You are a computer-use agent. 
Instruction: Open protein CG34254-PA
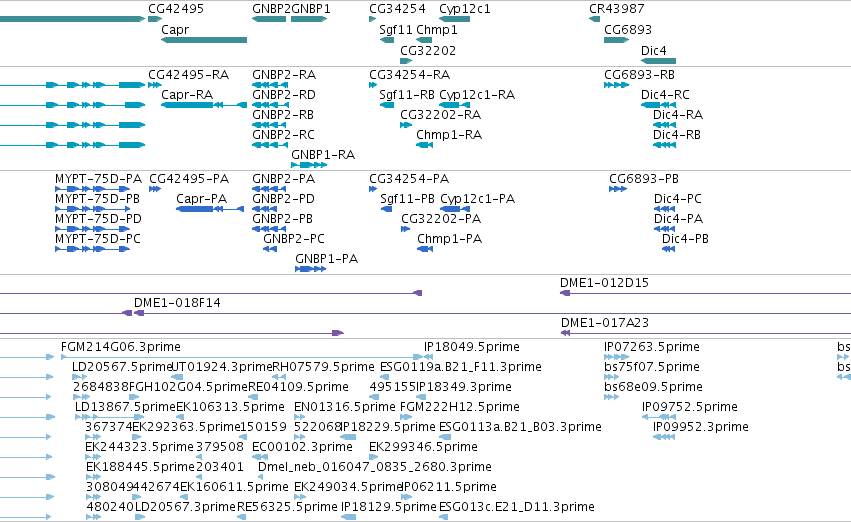409,179
